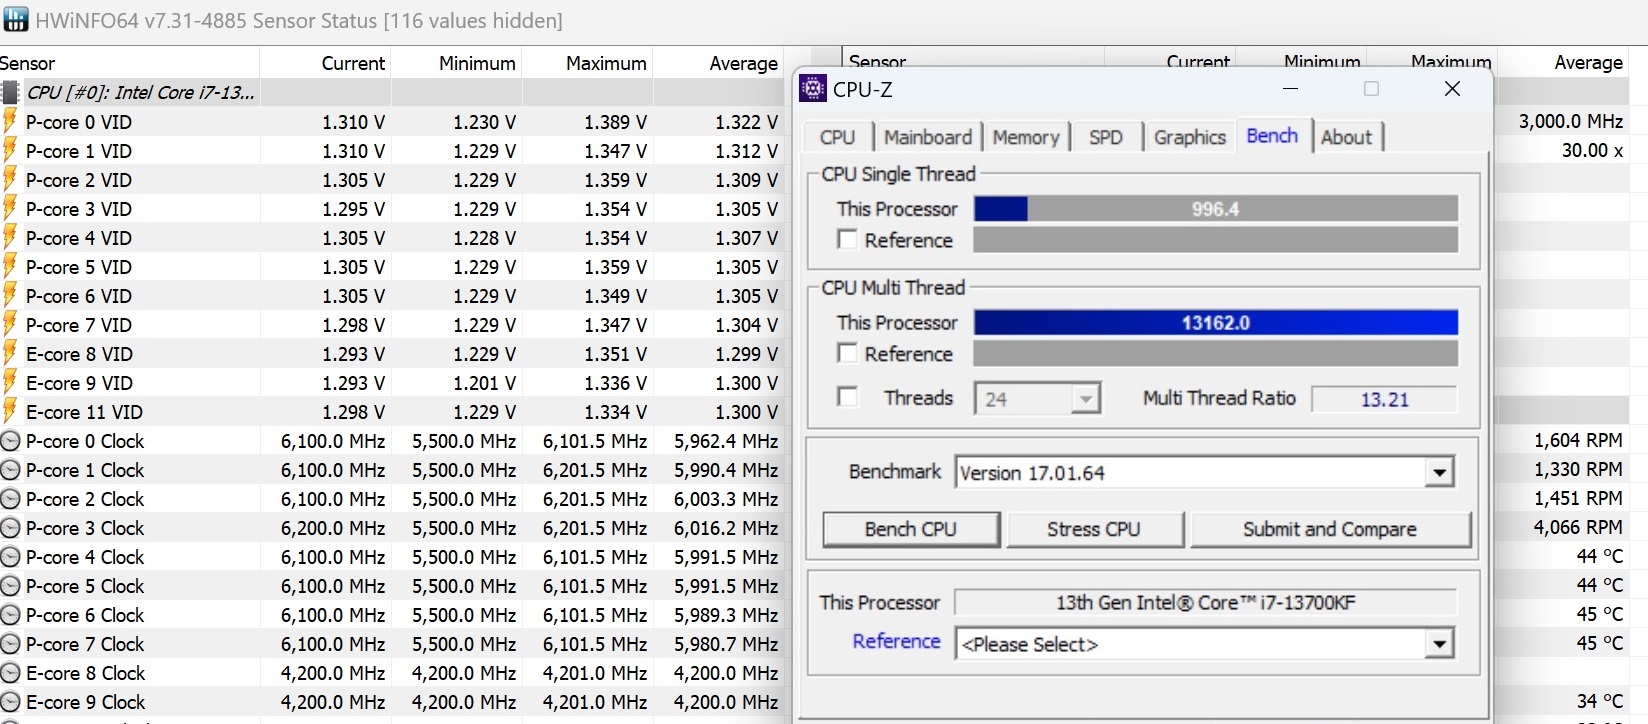Click lightning bolt icon for P-core 4 VID
1648x724 pixels.
pos(10,238)
